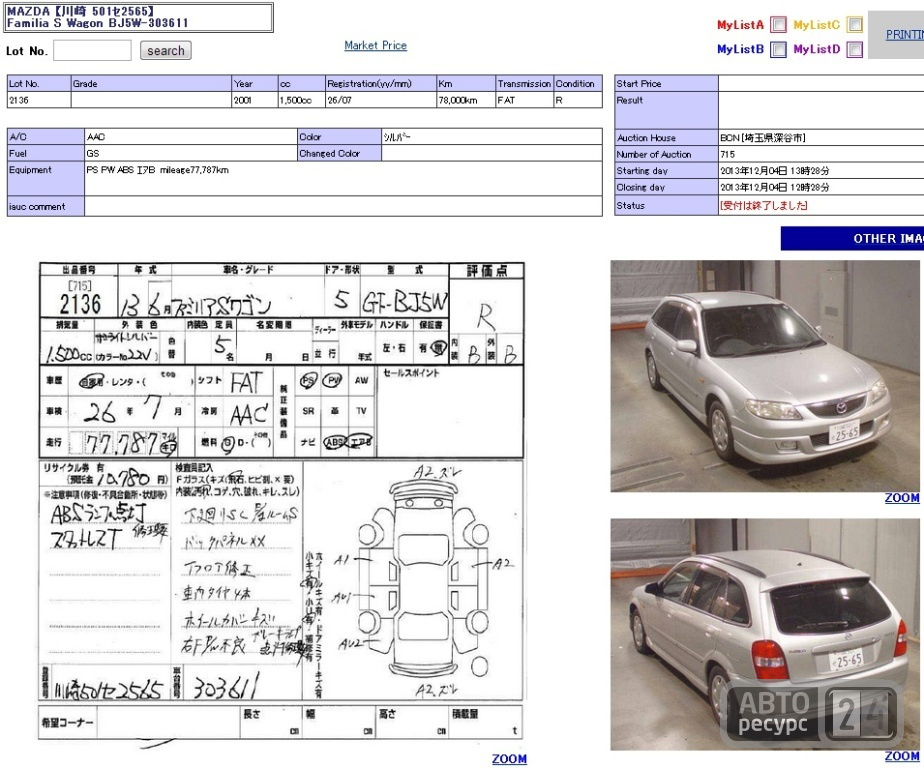
Task: Click the Lot No. input field
Action: pyautogui.click(x=92, y=51)
